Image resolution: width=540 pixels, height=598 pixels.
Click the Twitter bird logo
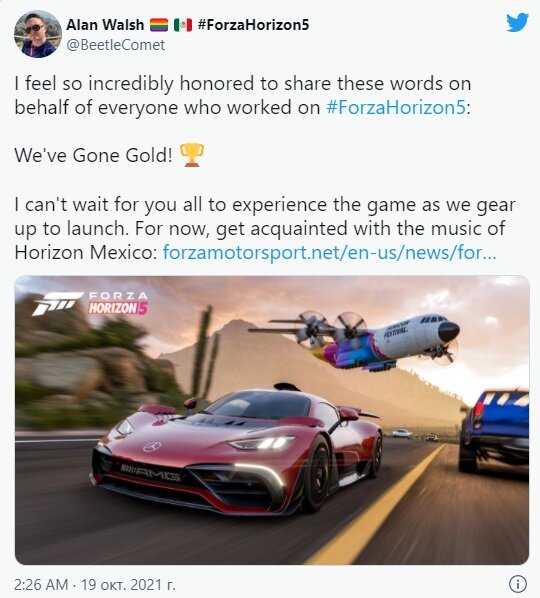pyautogui.click(x=518, y=23)
